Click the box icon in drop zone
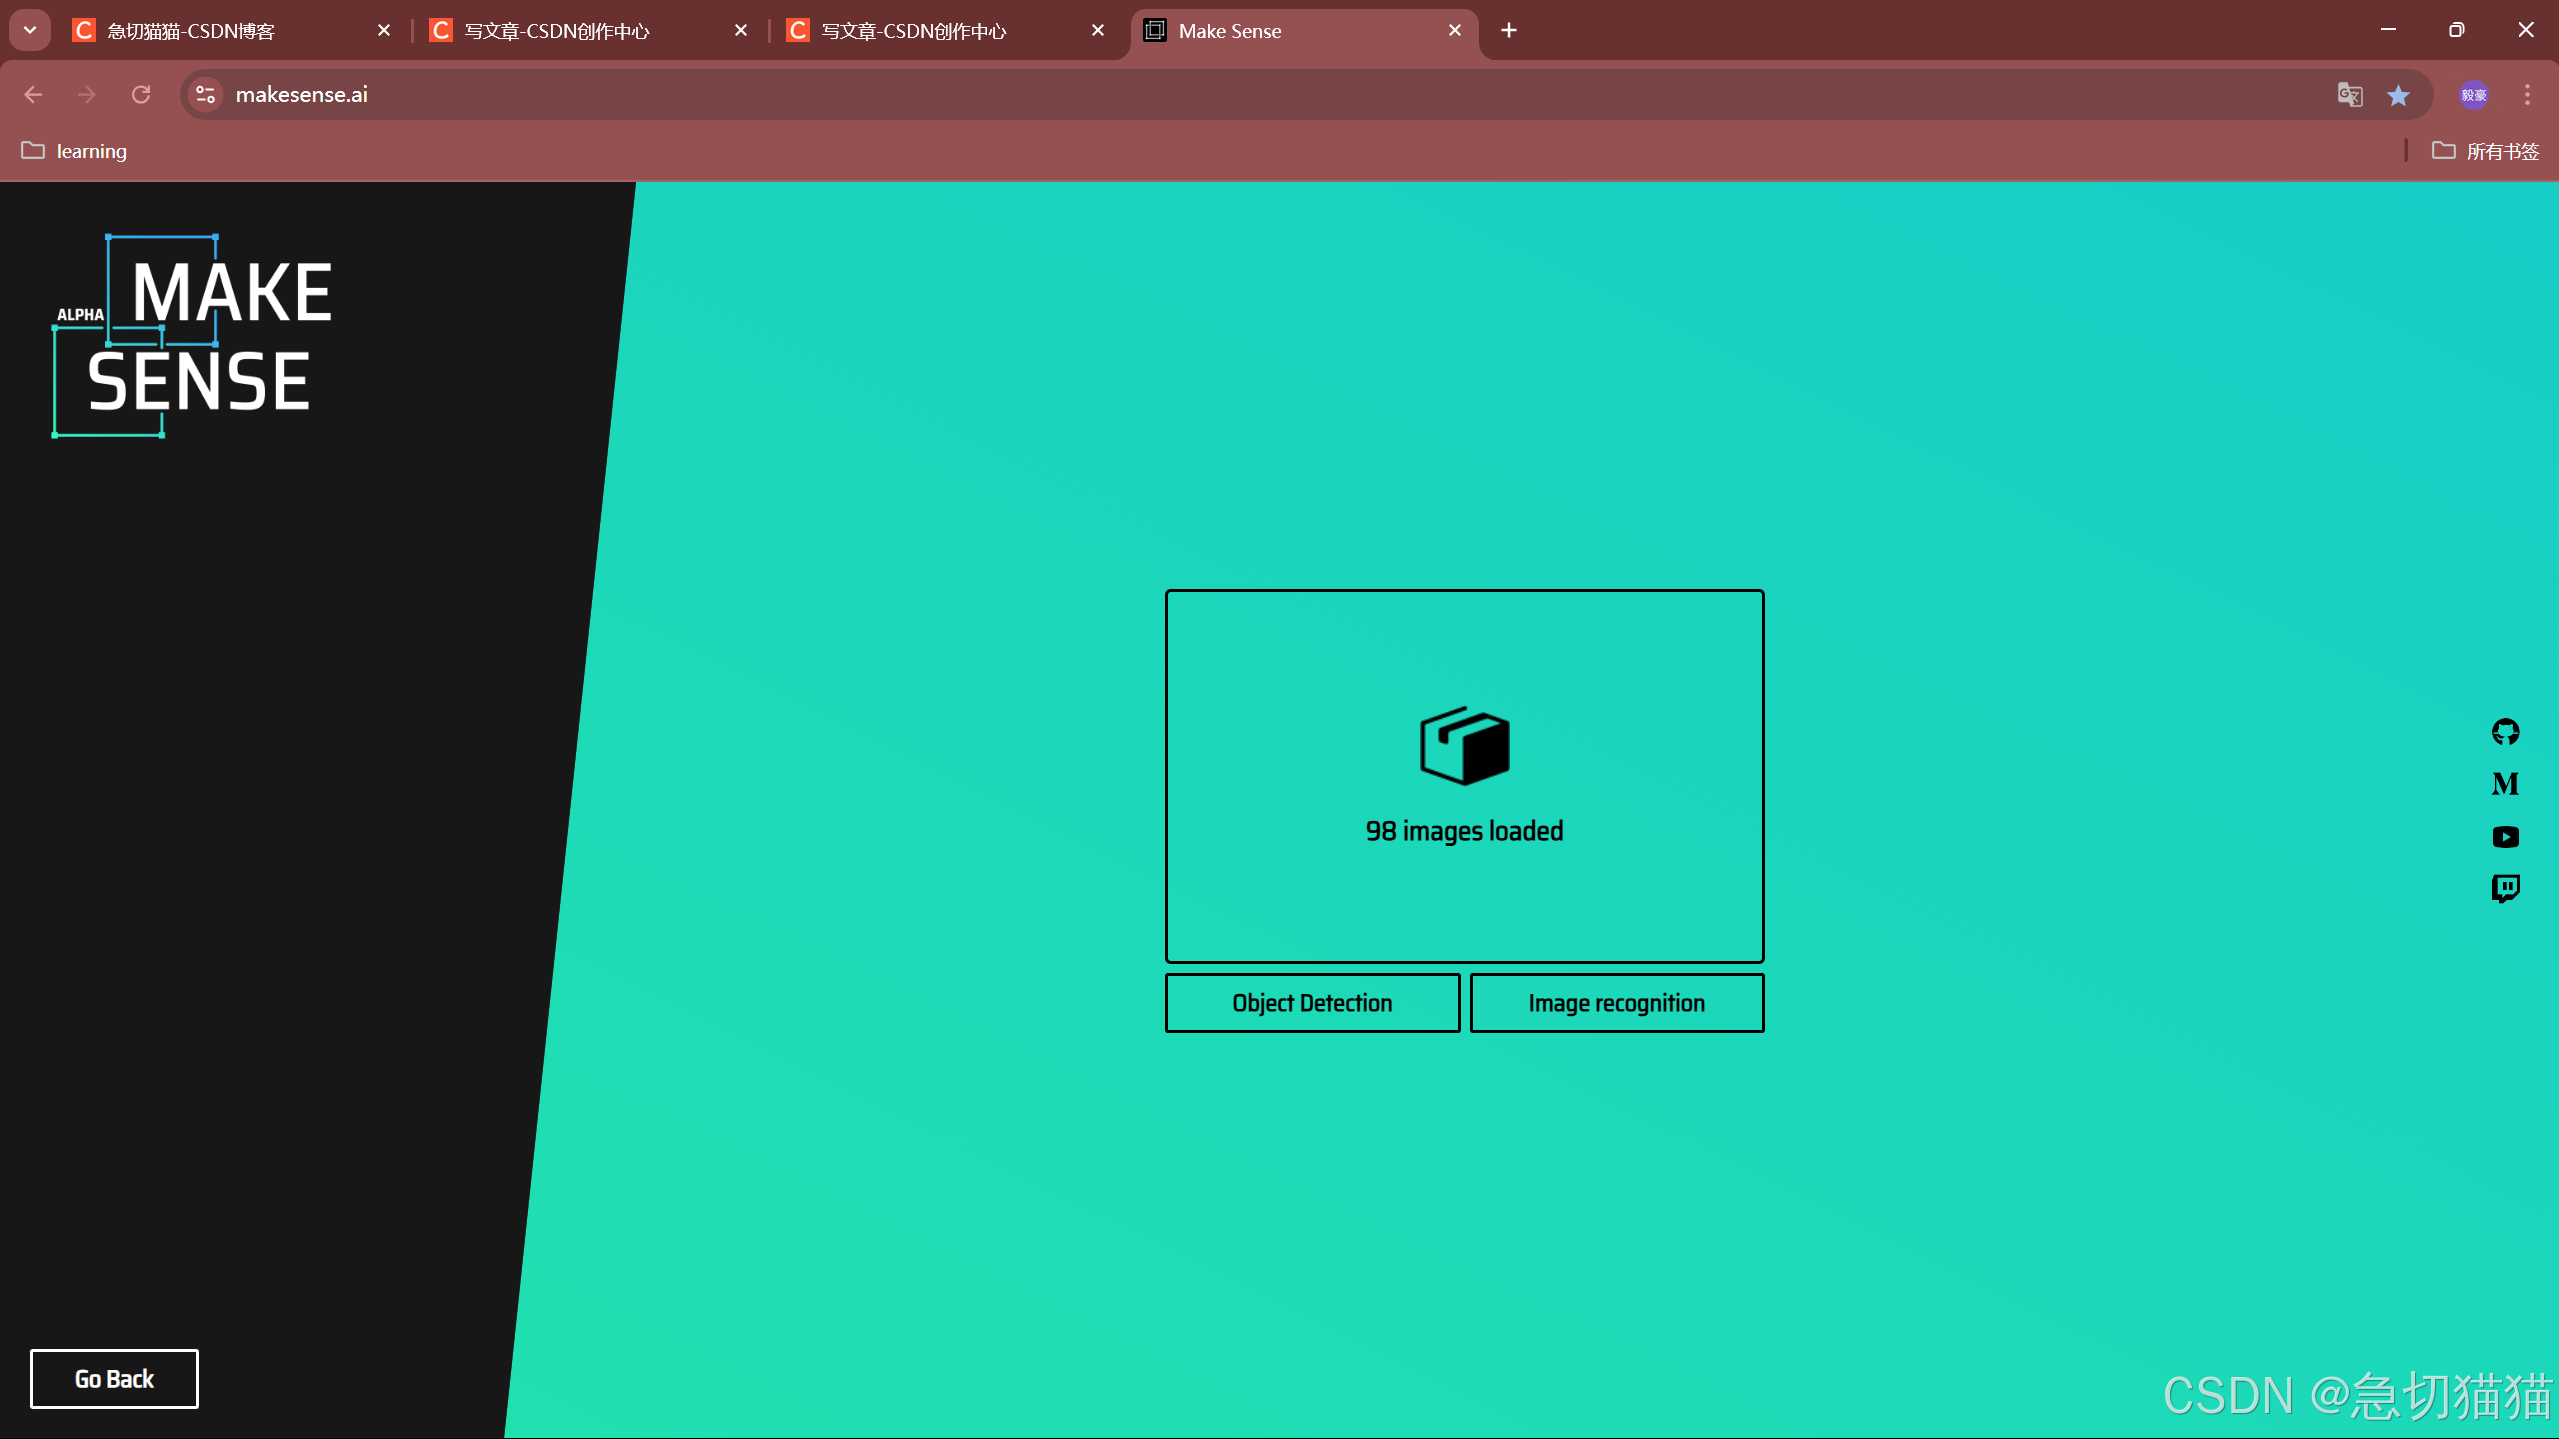 coord(1464,746)
